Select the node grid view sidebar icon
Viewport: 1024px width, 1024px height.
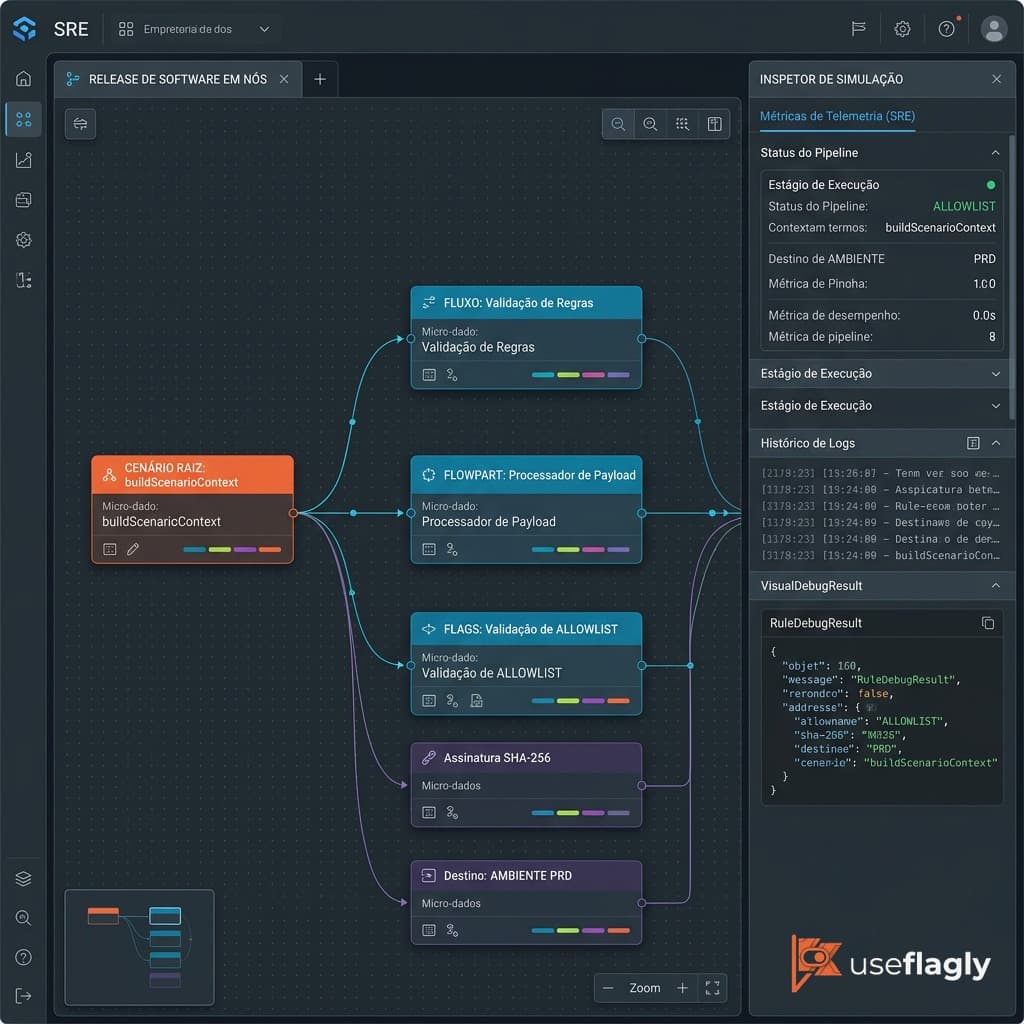point(24,120)
